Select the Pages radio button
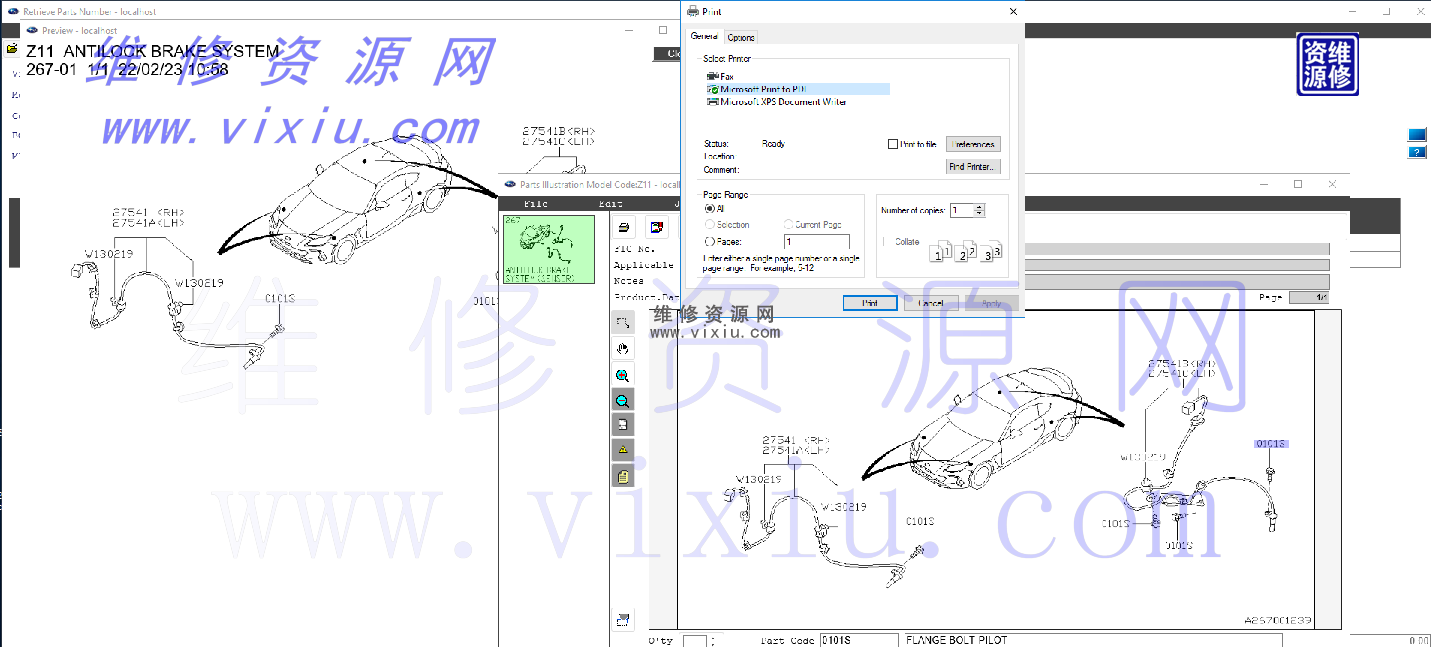Screen dimensions: 1431x647 coord(710,241)
